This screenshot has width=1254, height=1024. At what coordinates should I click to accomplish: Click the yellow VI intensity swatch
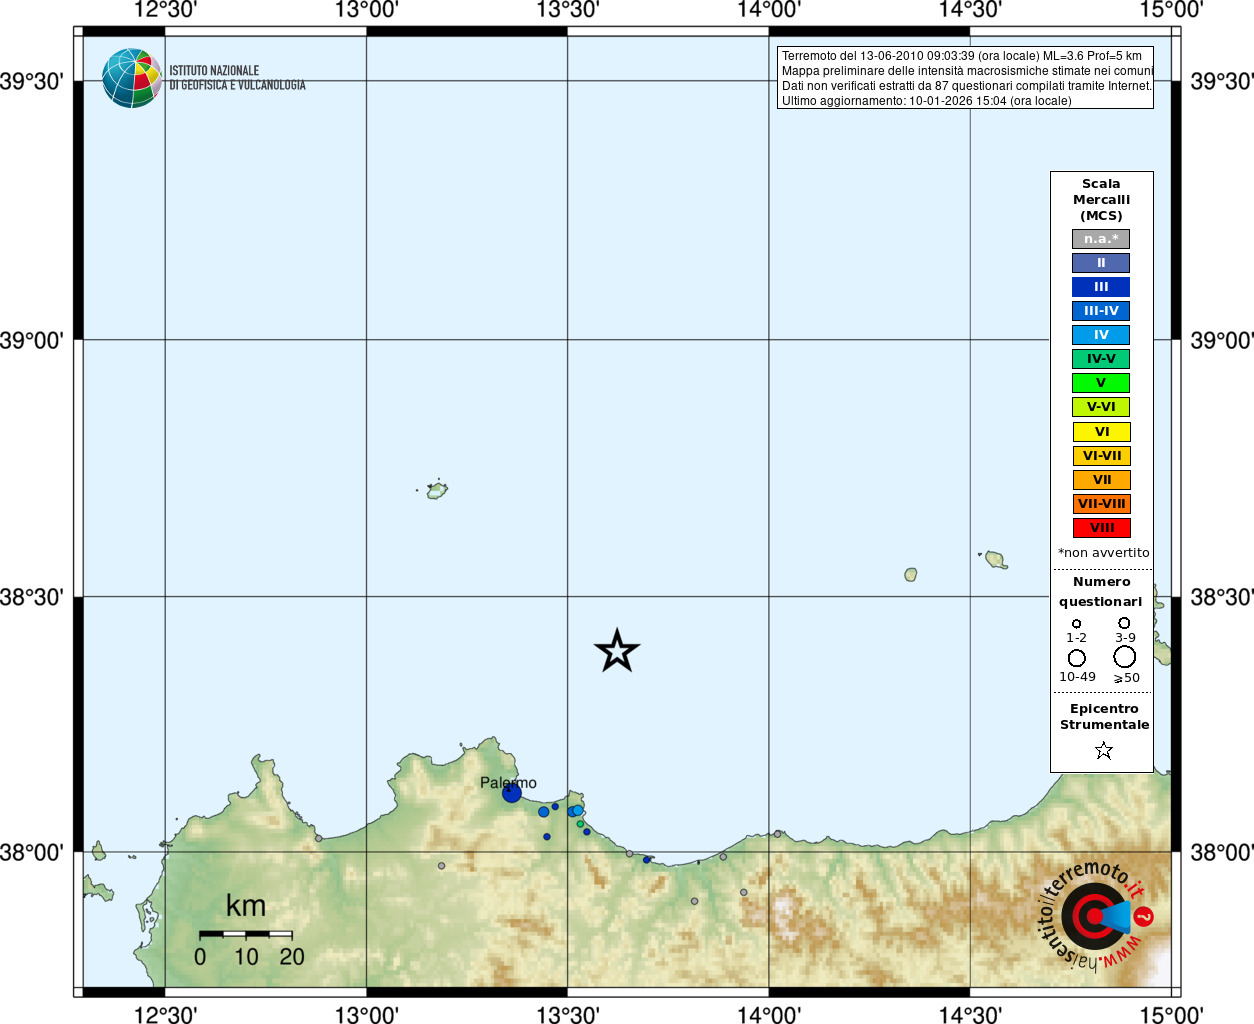click(x=1101, y=432)
